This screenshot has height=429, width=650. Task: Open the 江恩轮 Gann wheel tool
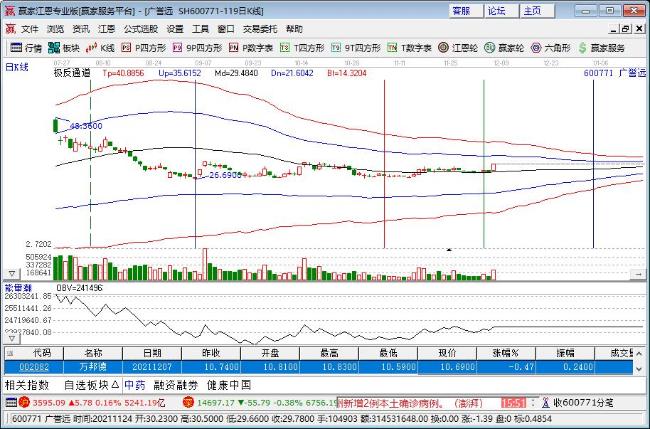460,47
